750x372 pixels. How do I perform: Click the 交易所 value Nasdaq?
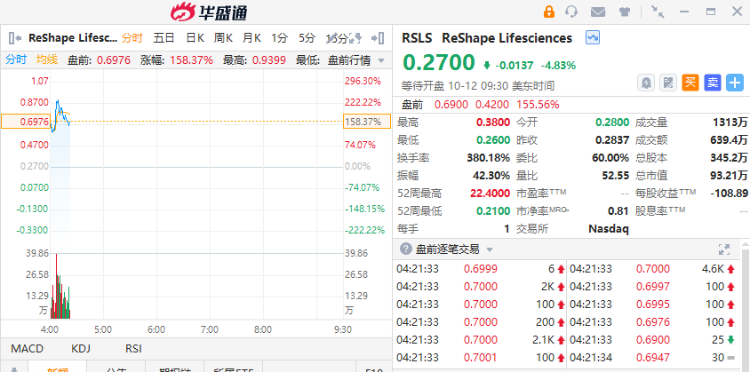pos(608,229)
